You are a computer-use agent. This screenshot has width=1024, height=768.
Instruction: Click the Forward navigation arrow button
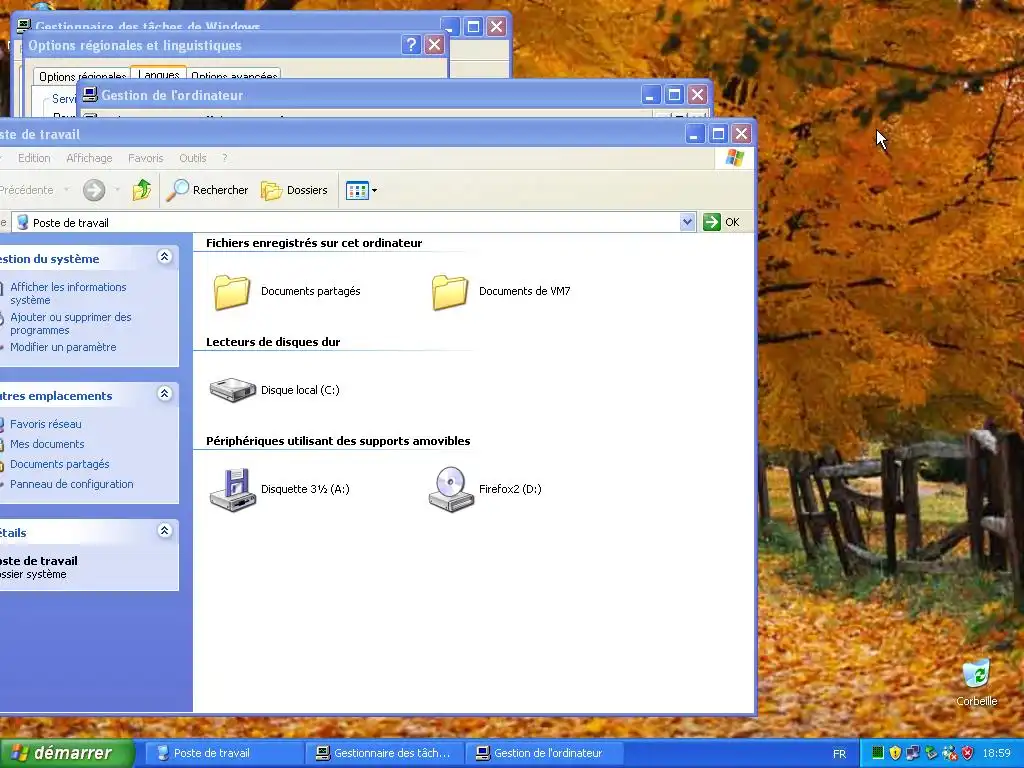pos(94,190)
